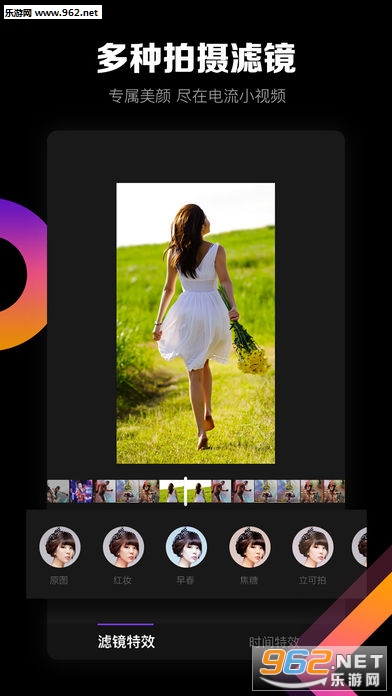Select the white dress frame left of playhead

pos(172,491)
